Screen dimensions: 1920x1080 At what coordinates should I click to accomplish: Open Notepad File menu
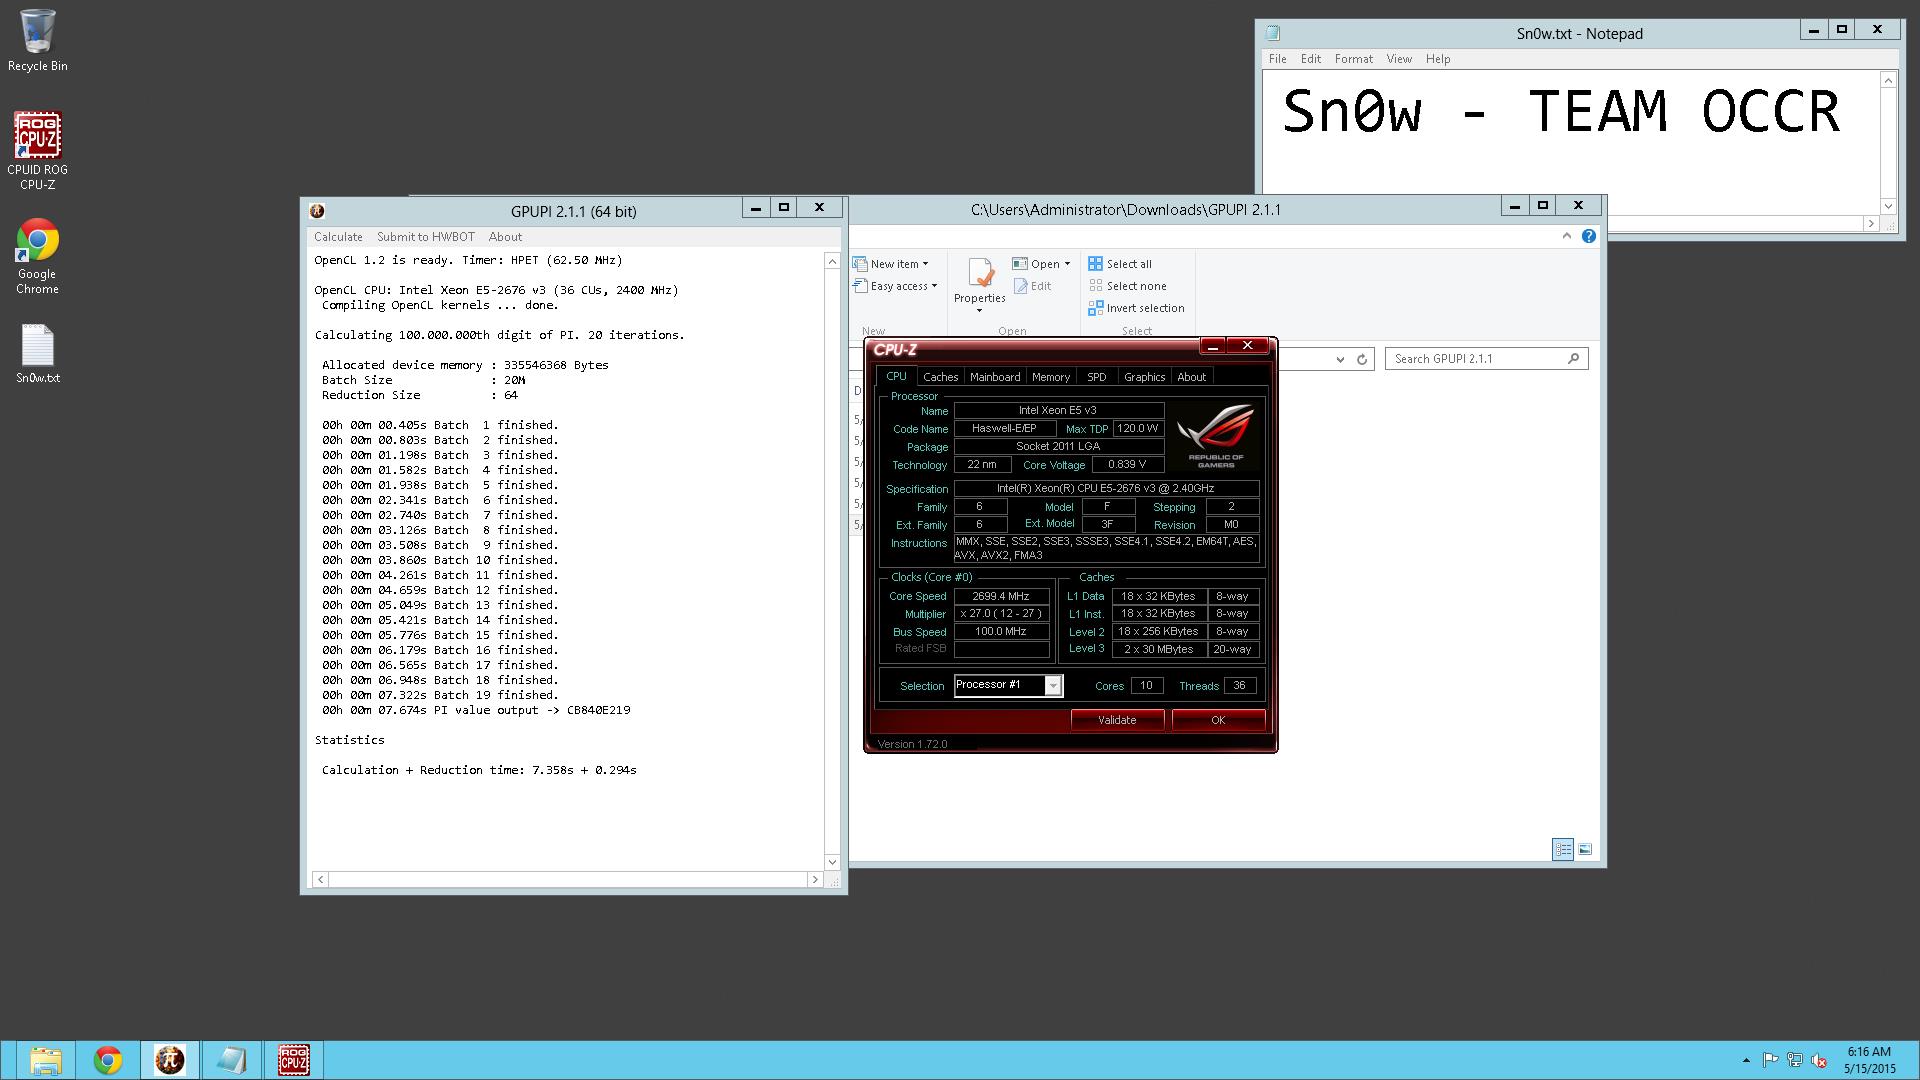tap(1278, 59)
